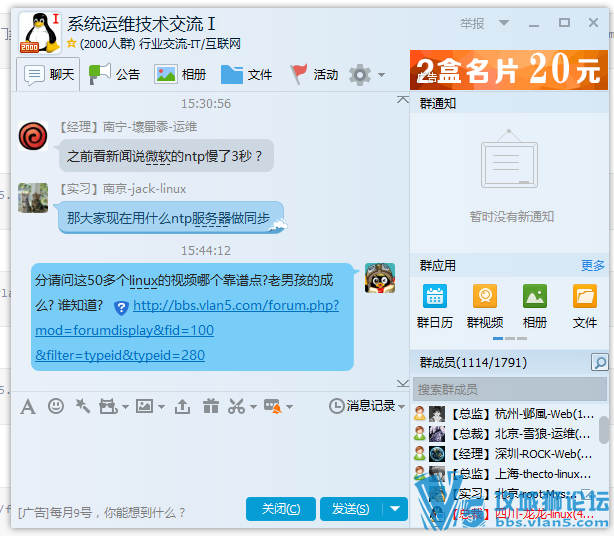Switch to the 公告 announcements tab

(x=115, y=74)
